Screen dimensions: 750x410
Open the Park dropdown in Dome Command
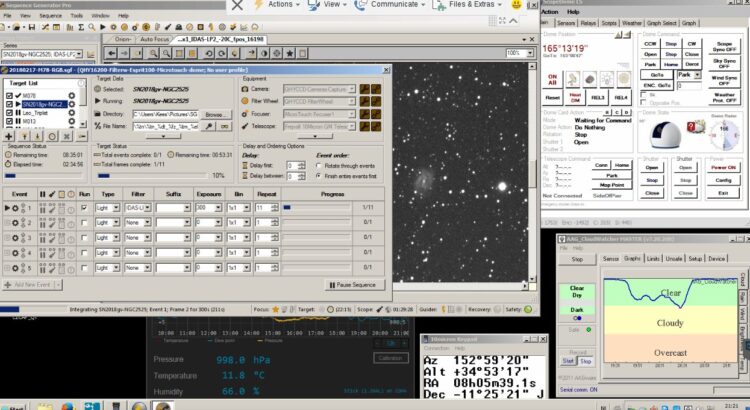point(697,75)
